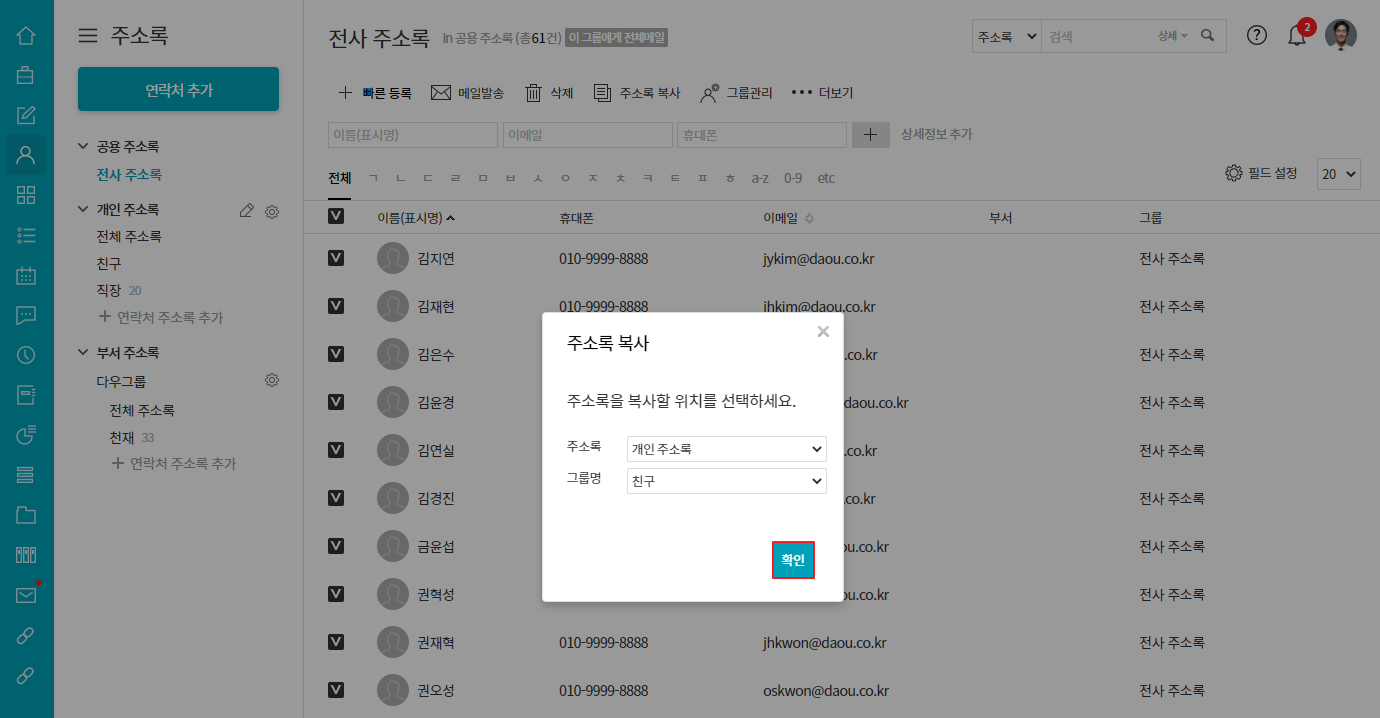1380x718 pixels.
Task: Open the 주소록 dropdown showing 개인 주소록
Action: point(726,449)
